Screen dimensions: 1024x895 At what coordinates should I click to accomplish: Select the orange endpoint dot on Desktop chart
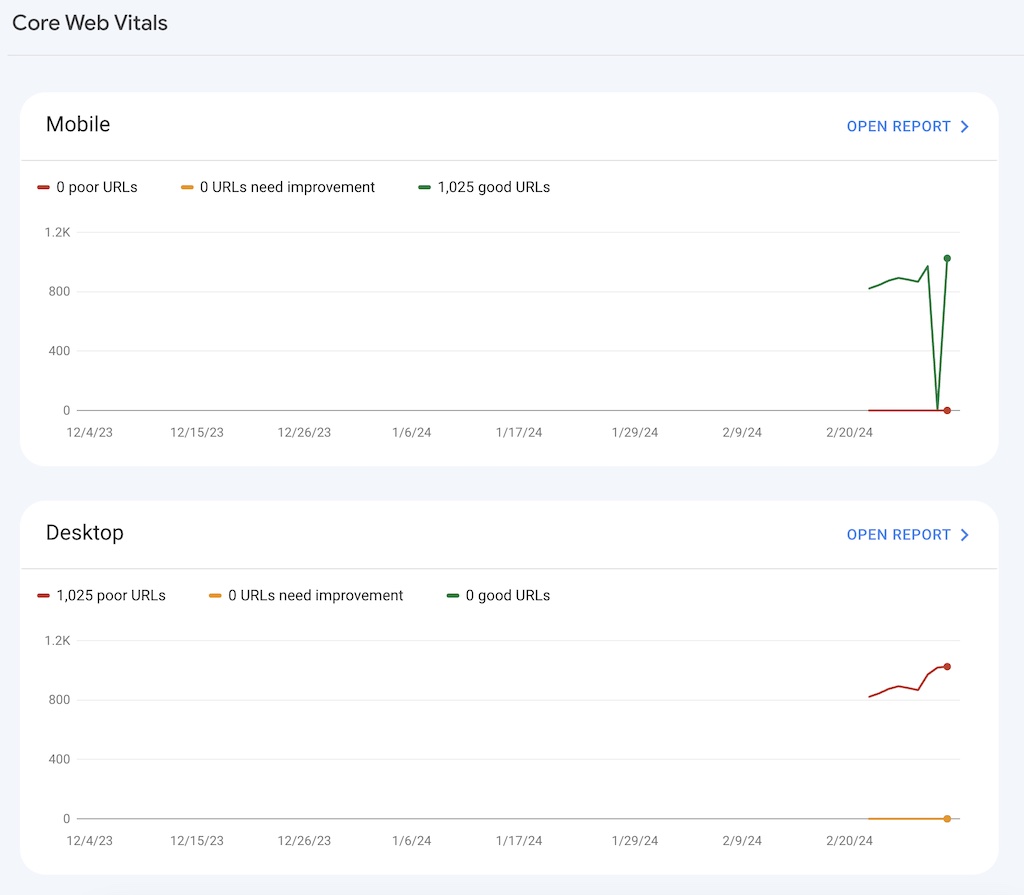point(947,818)
